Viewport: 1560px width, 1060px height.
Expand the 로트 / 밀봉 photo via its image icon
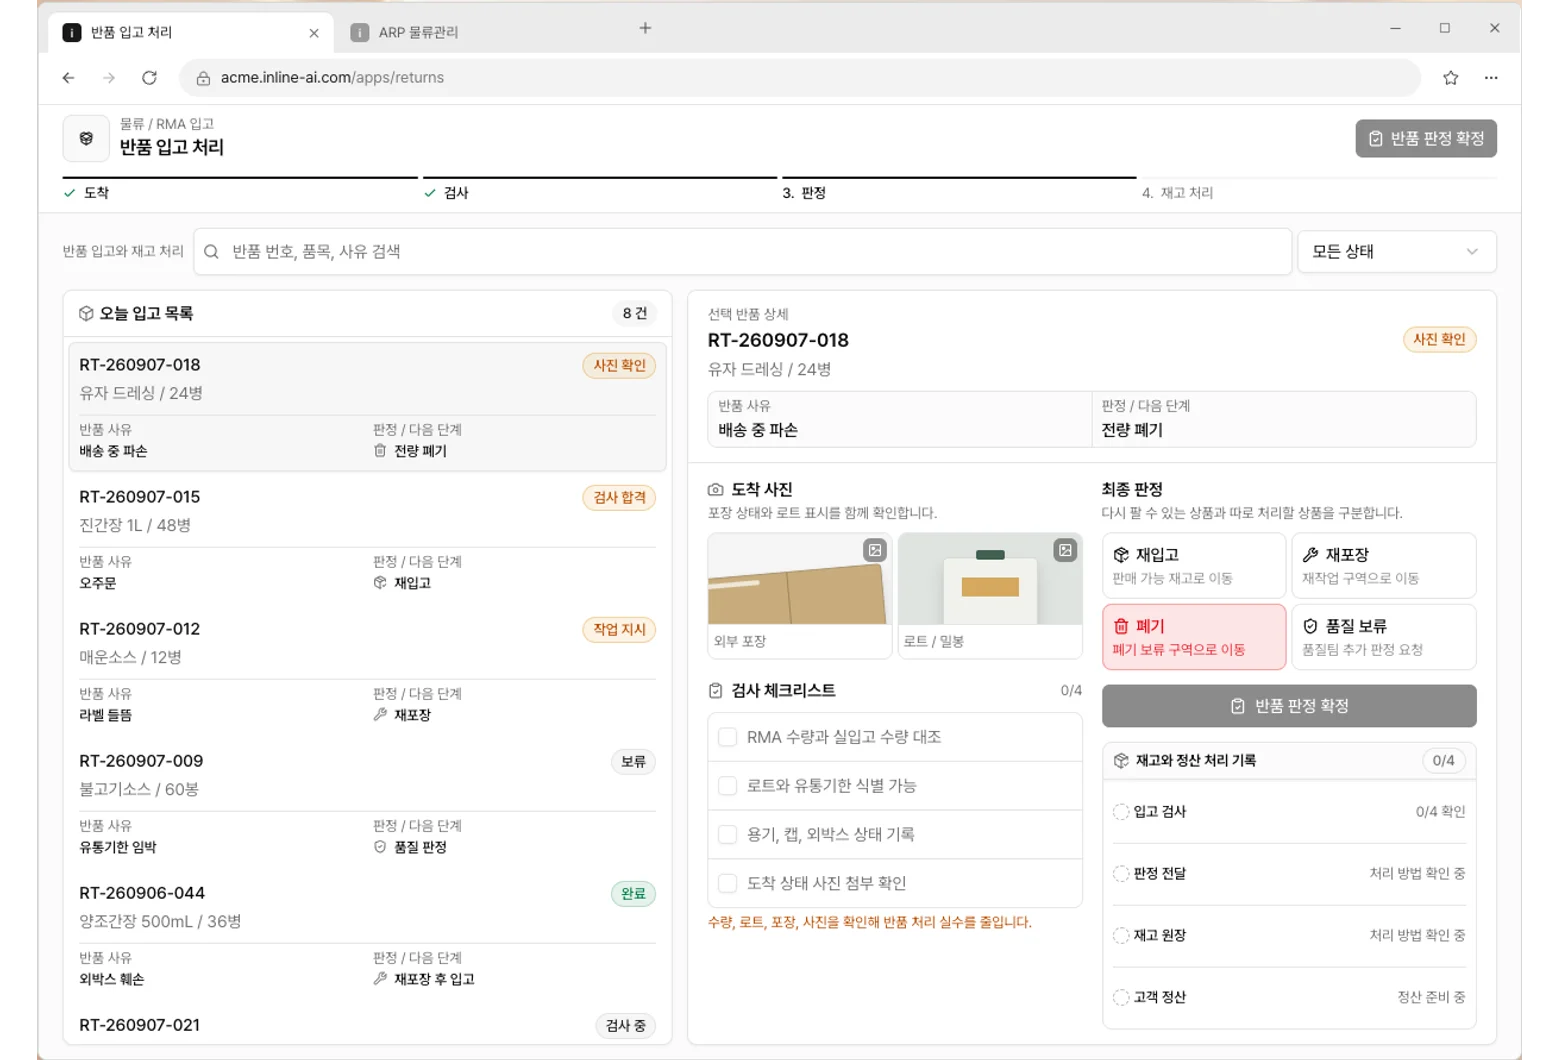[x=1065, y=550]
